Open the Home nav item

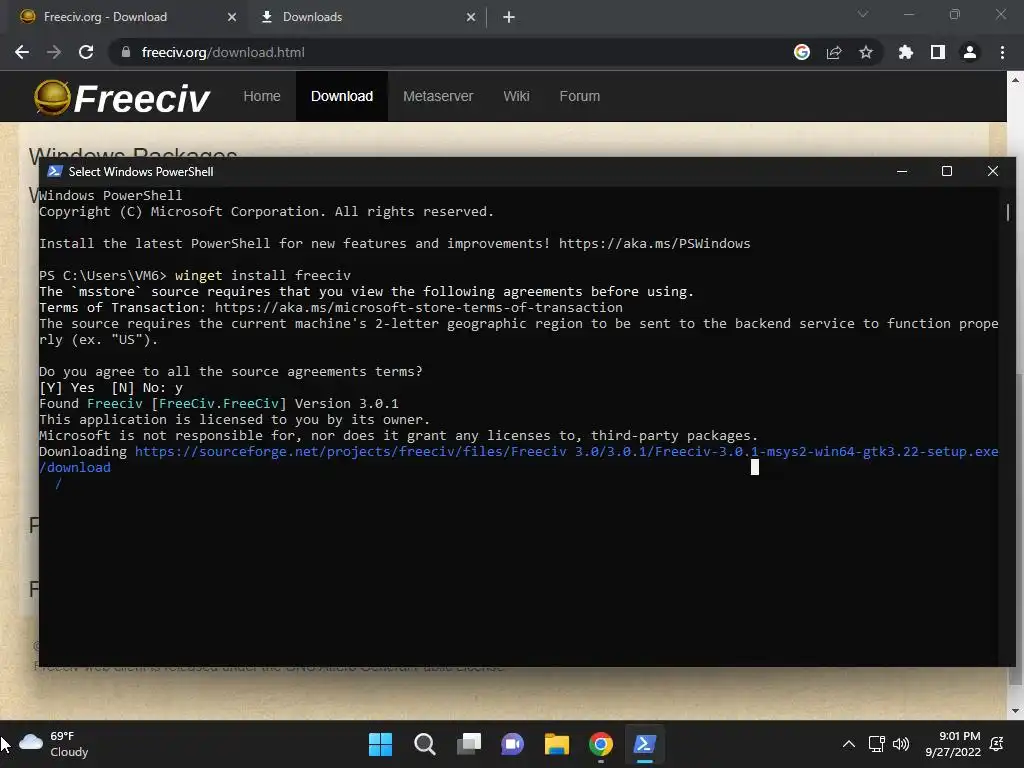click(262, 96)
